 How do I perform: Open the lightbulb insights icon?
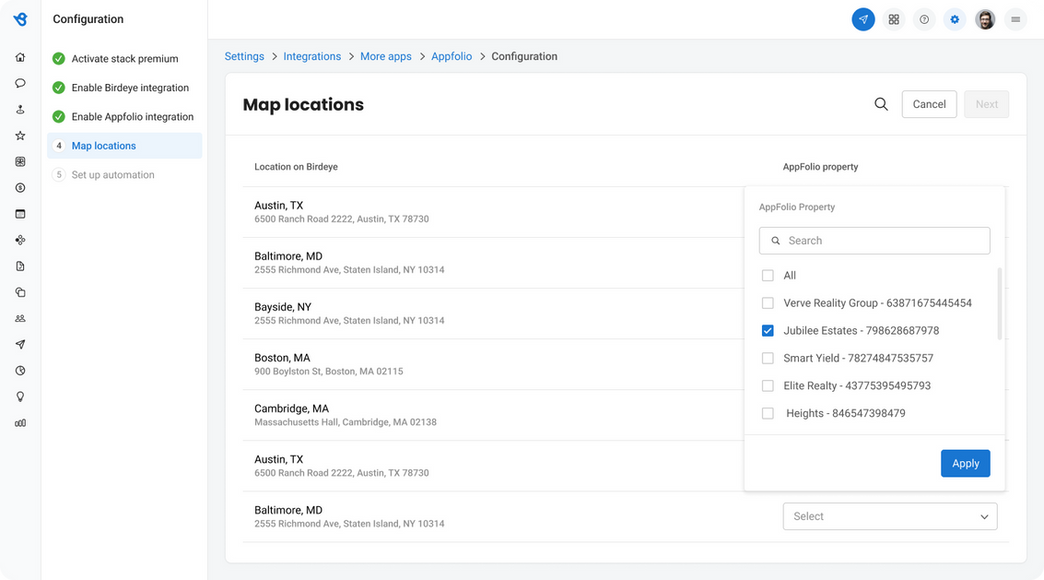point(20,397)
